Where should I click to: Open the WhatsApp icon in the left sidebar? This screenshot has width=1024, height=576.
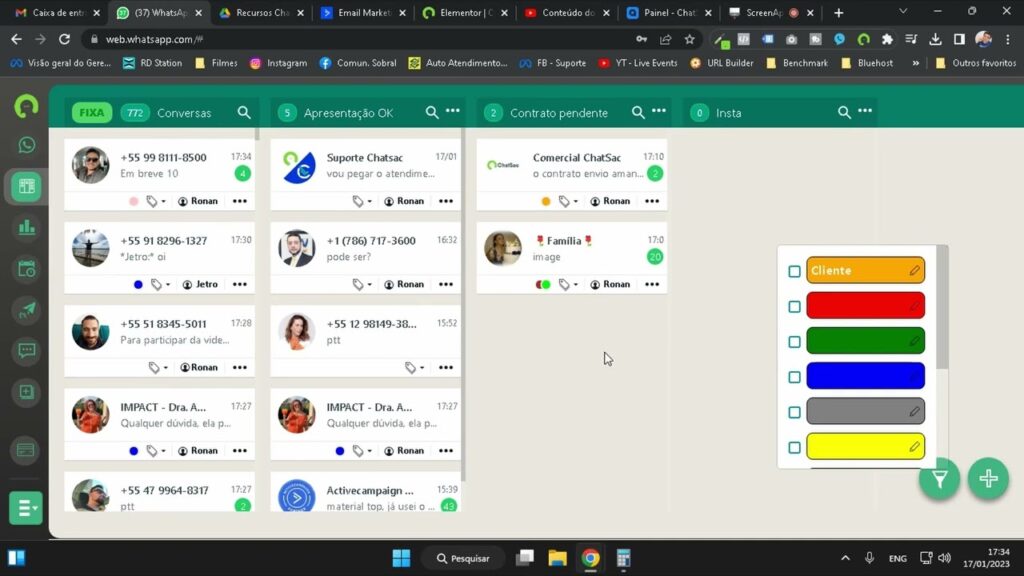tap(27, 145)
